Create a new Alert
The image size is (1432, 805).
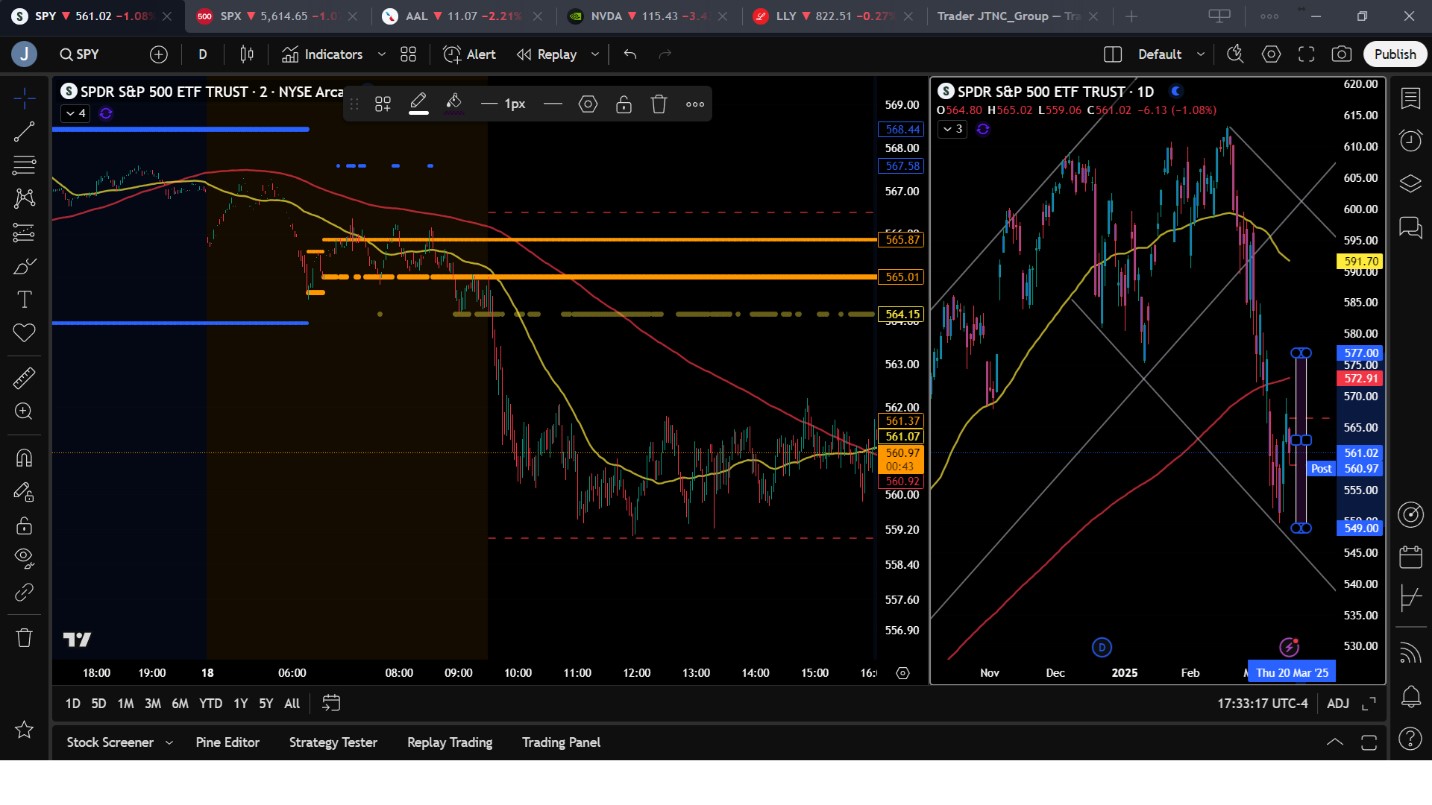click(x=469, y=54)
